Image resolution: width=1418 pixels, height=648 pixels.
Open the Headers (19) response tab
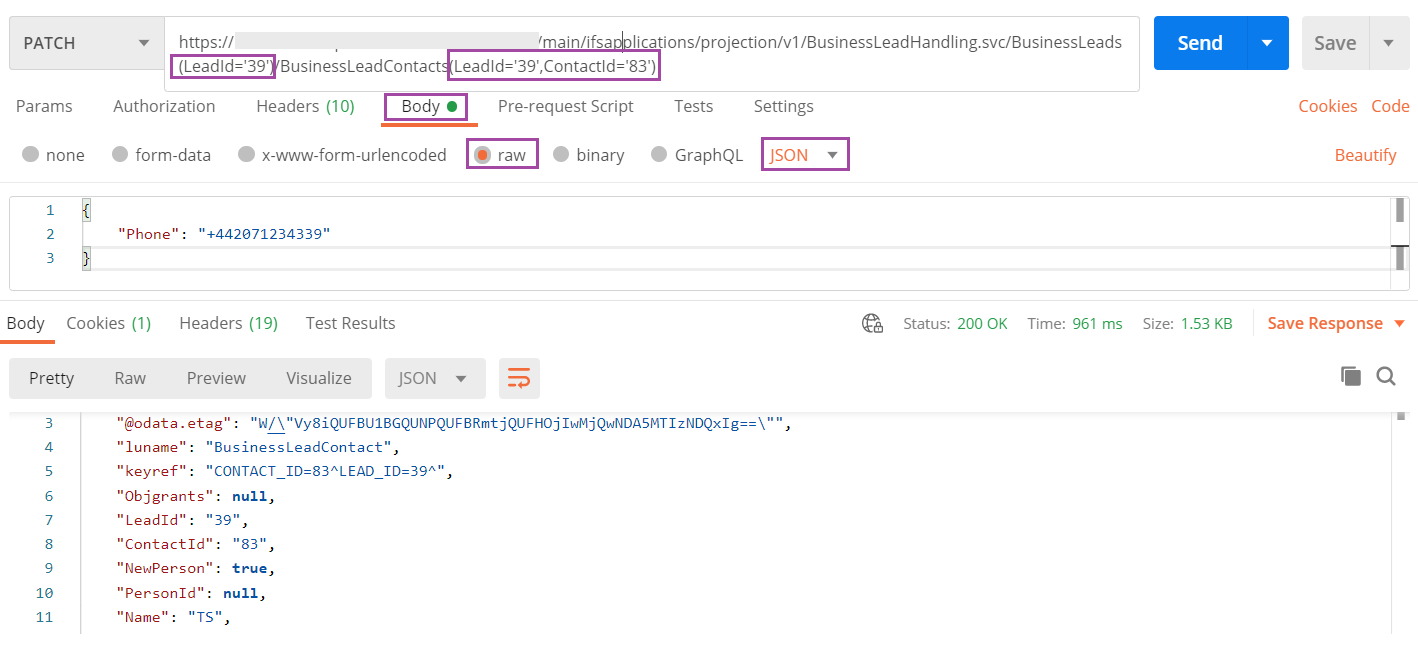tap(228, 323)
